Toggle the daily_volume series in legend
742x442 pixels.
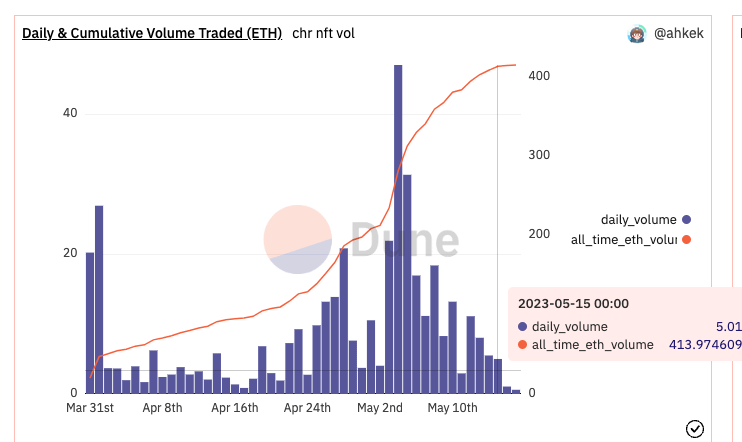point(638,220)
